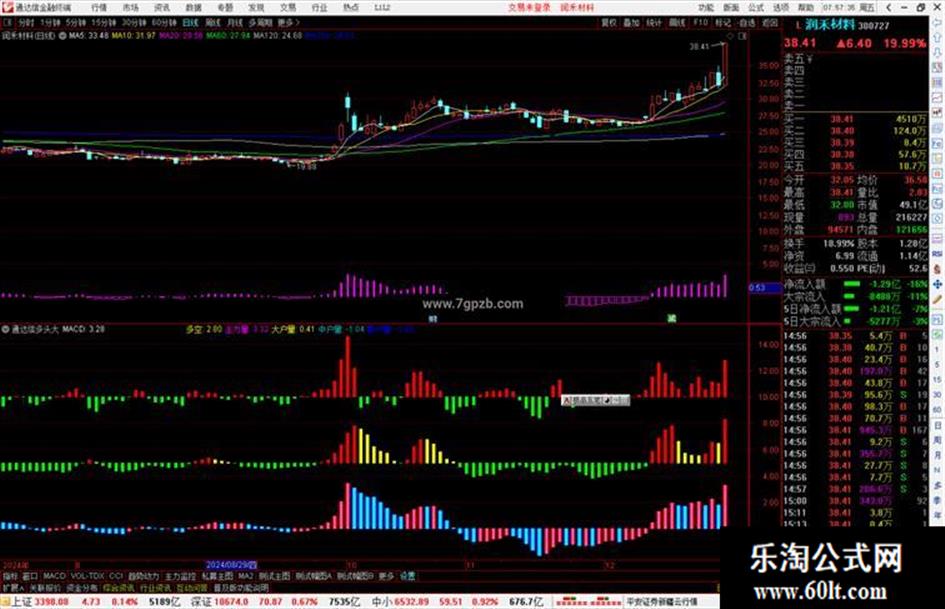This screenshot has width=945, height=609.
Task: Select the VOL-TDX indicator tab
Action: pos(87,576)
